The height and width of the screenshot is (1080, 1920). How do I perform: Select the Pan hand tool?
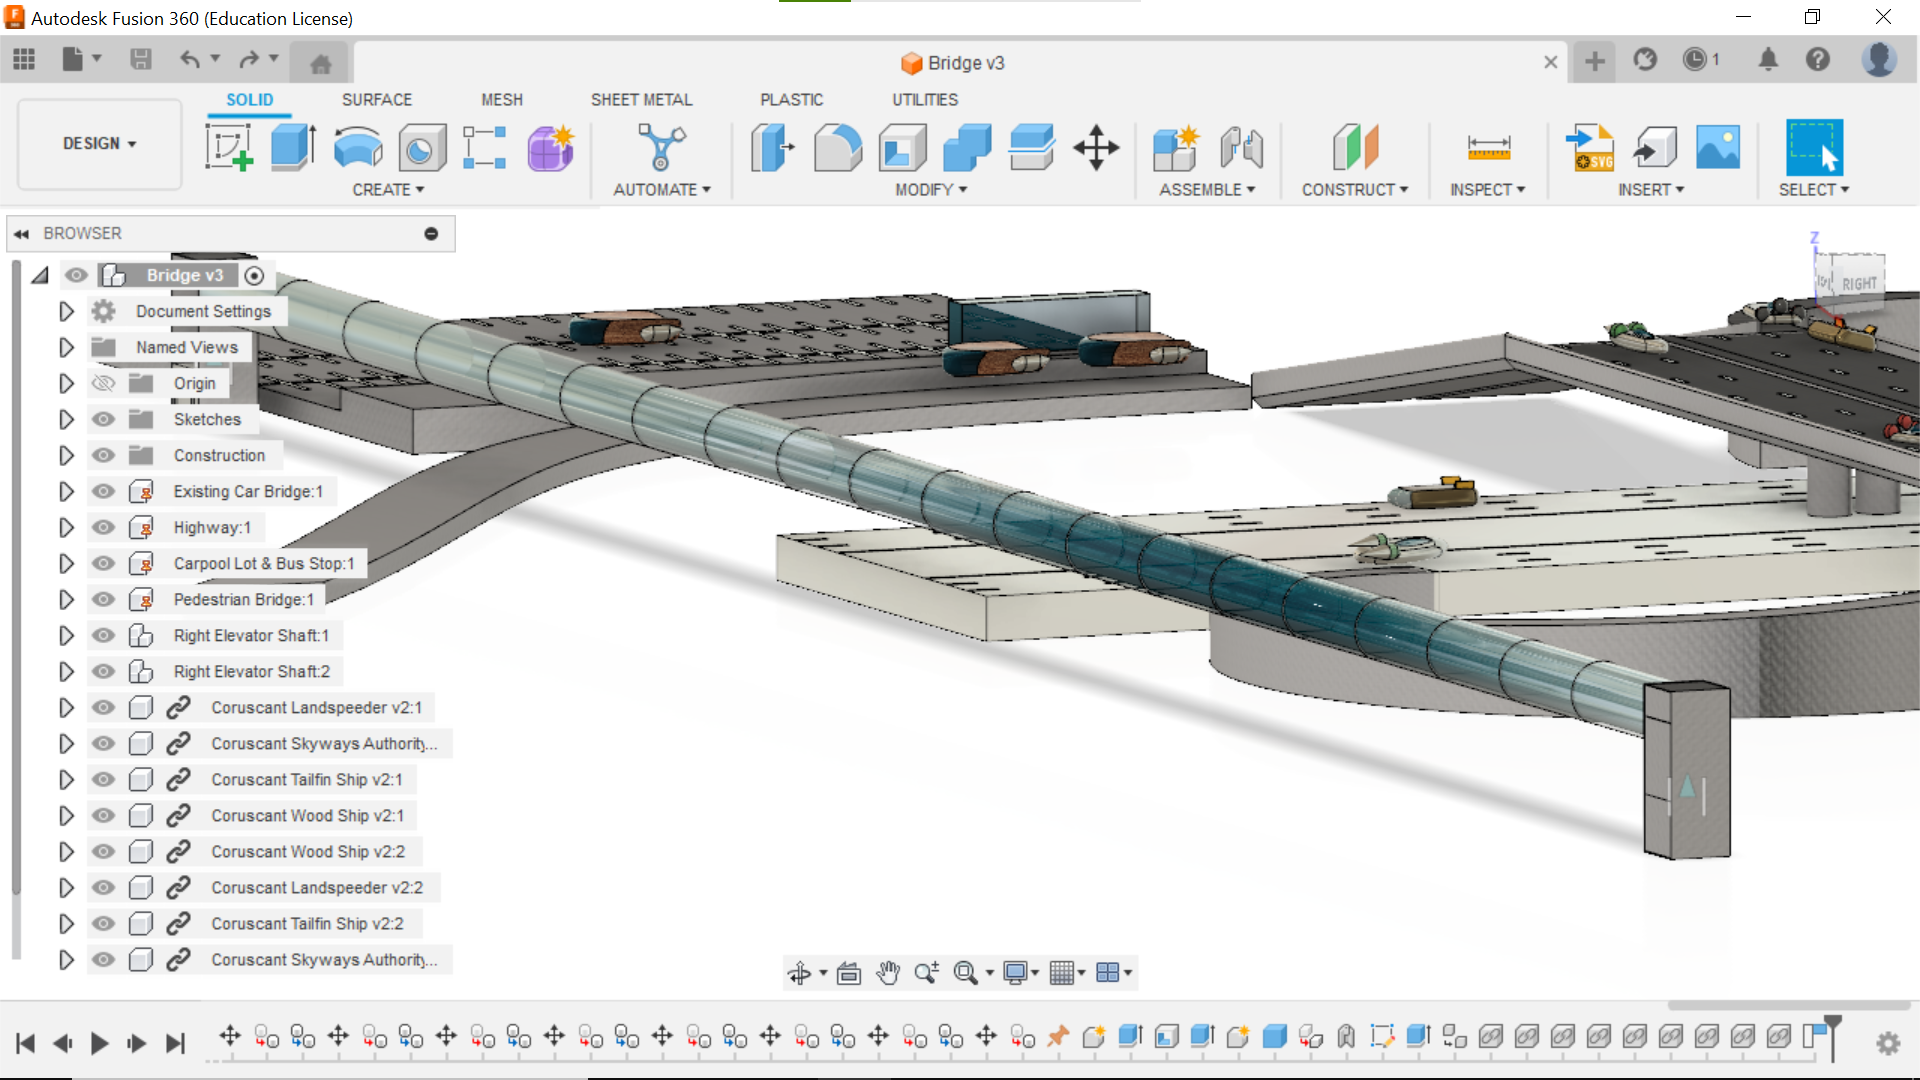click(x=888, y=973)
